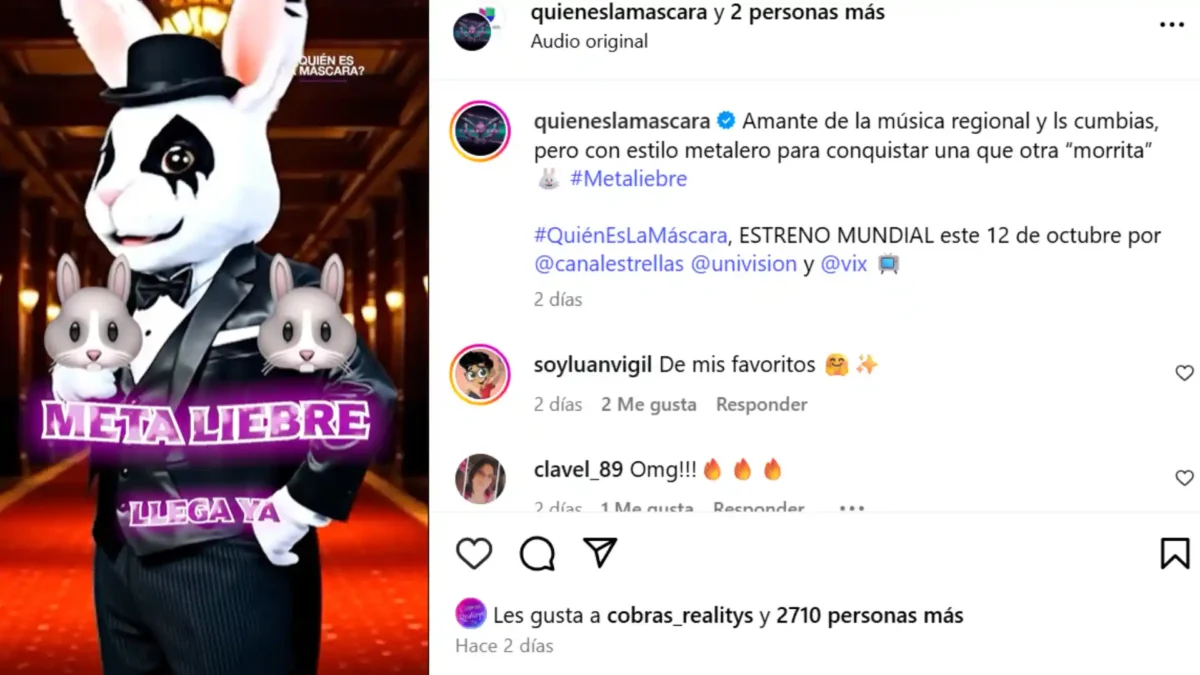Open the '2710 personas más' likes list
The width and height of the screenshot is (1200, 675).
pos(869,615)
